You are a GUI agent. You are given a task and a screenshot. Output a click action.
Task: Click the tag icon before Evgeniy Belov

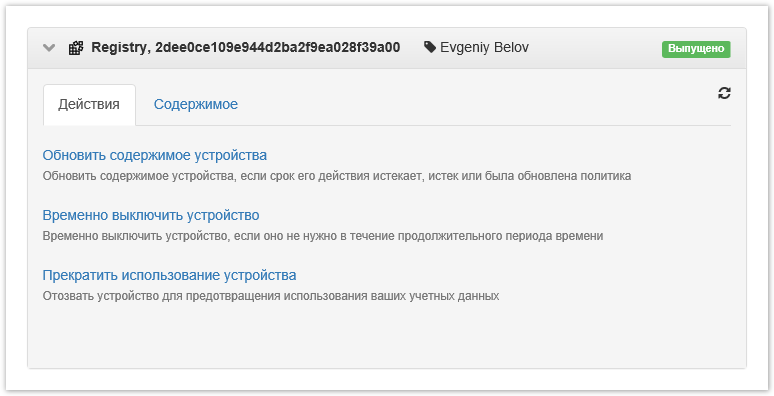coord(430,47)
